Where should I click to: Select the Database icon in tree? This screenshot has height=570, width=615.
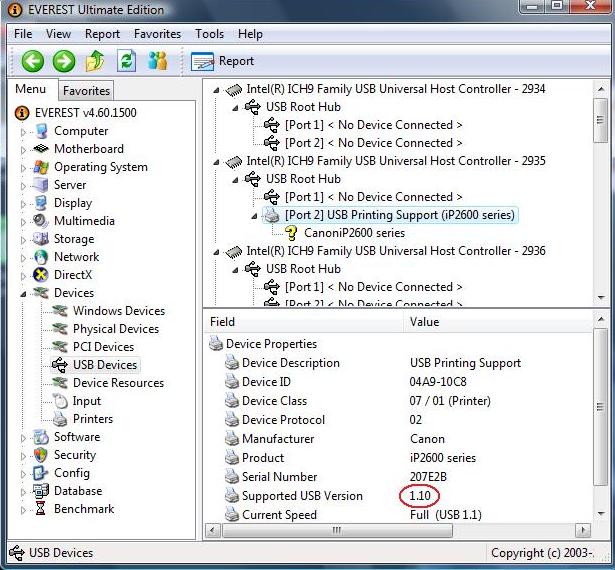pos(41,491)
